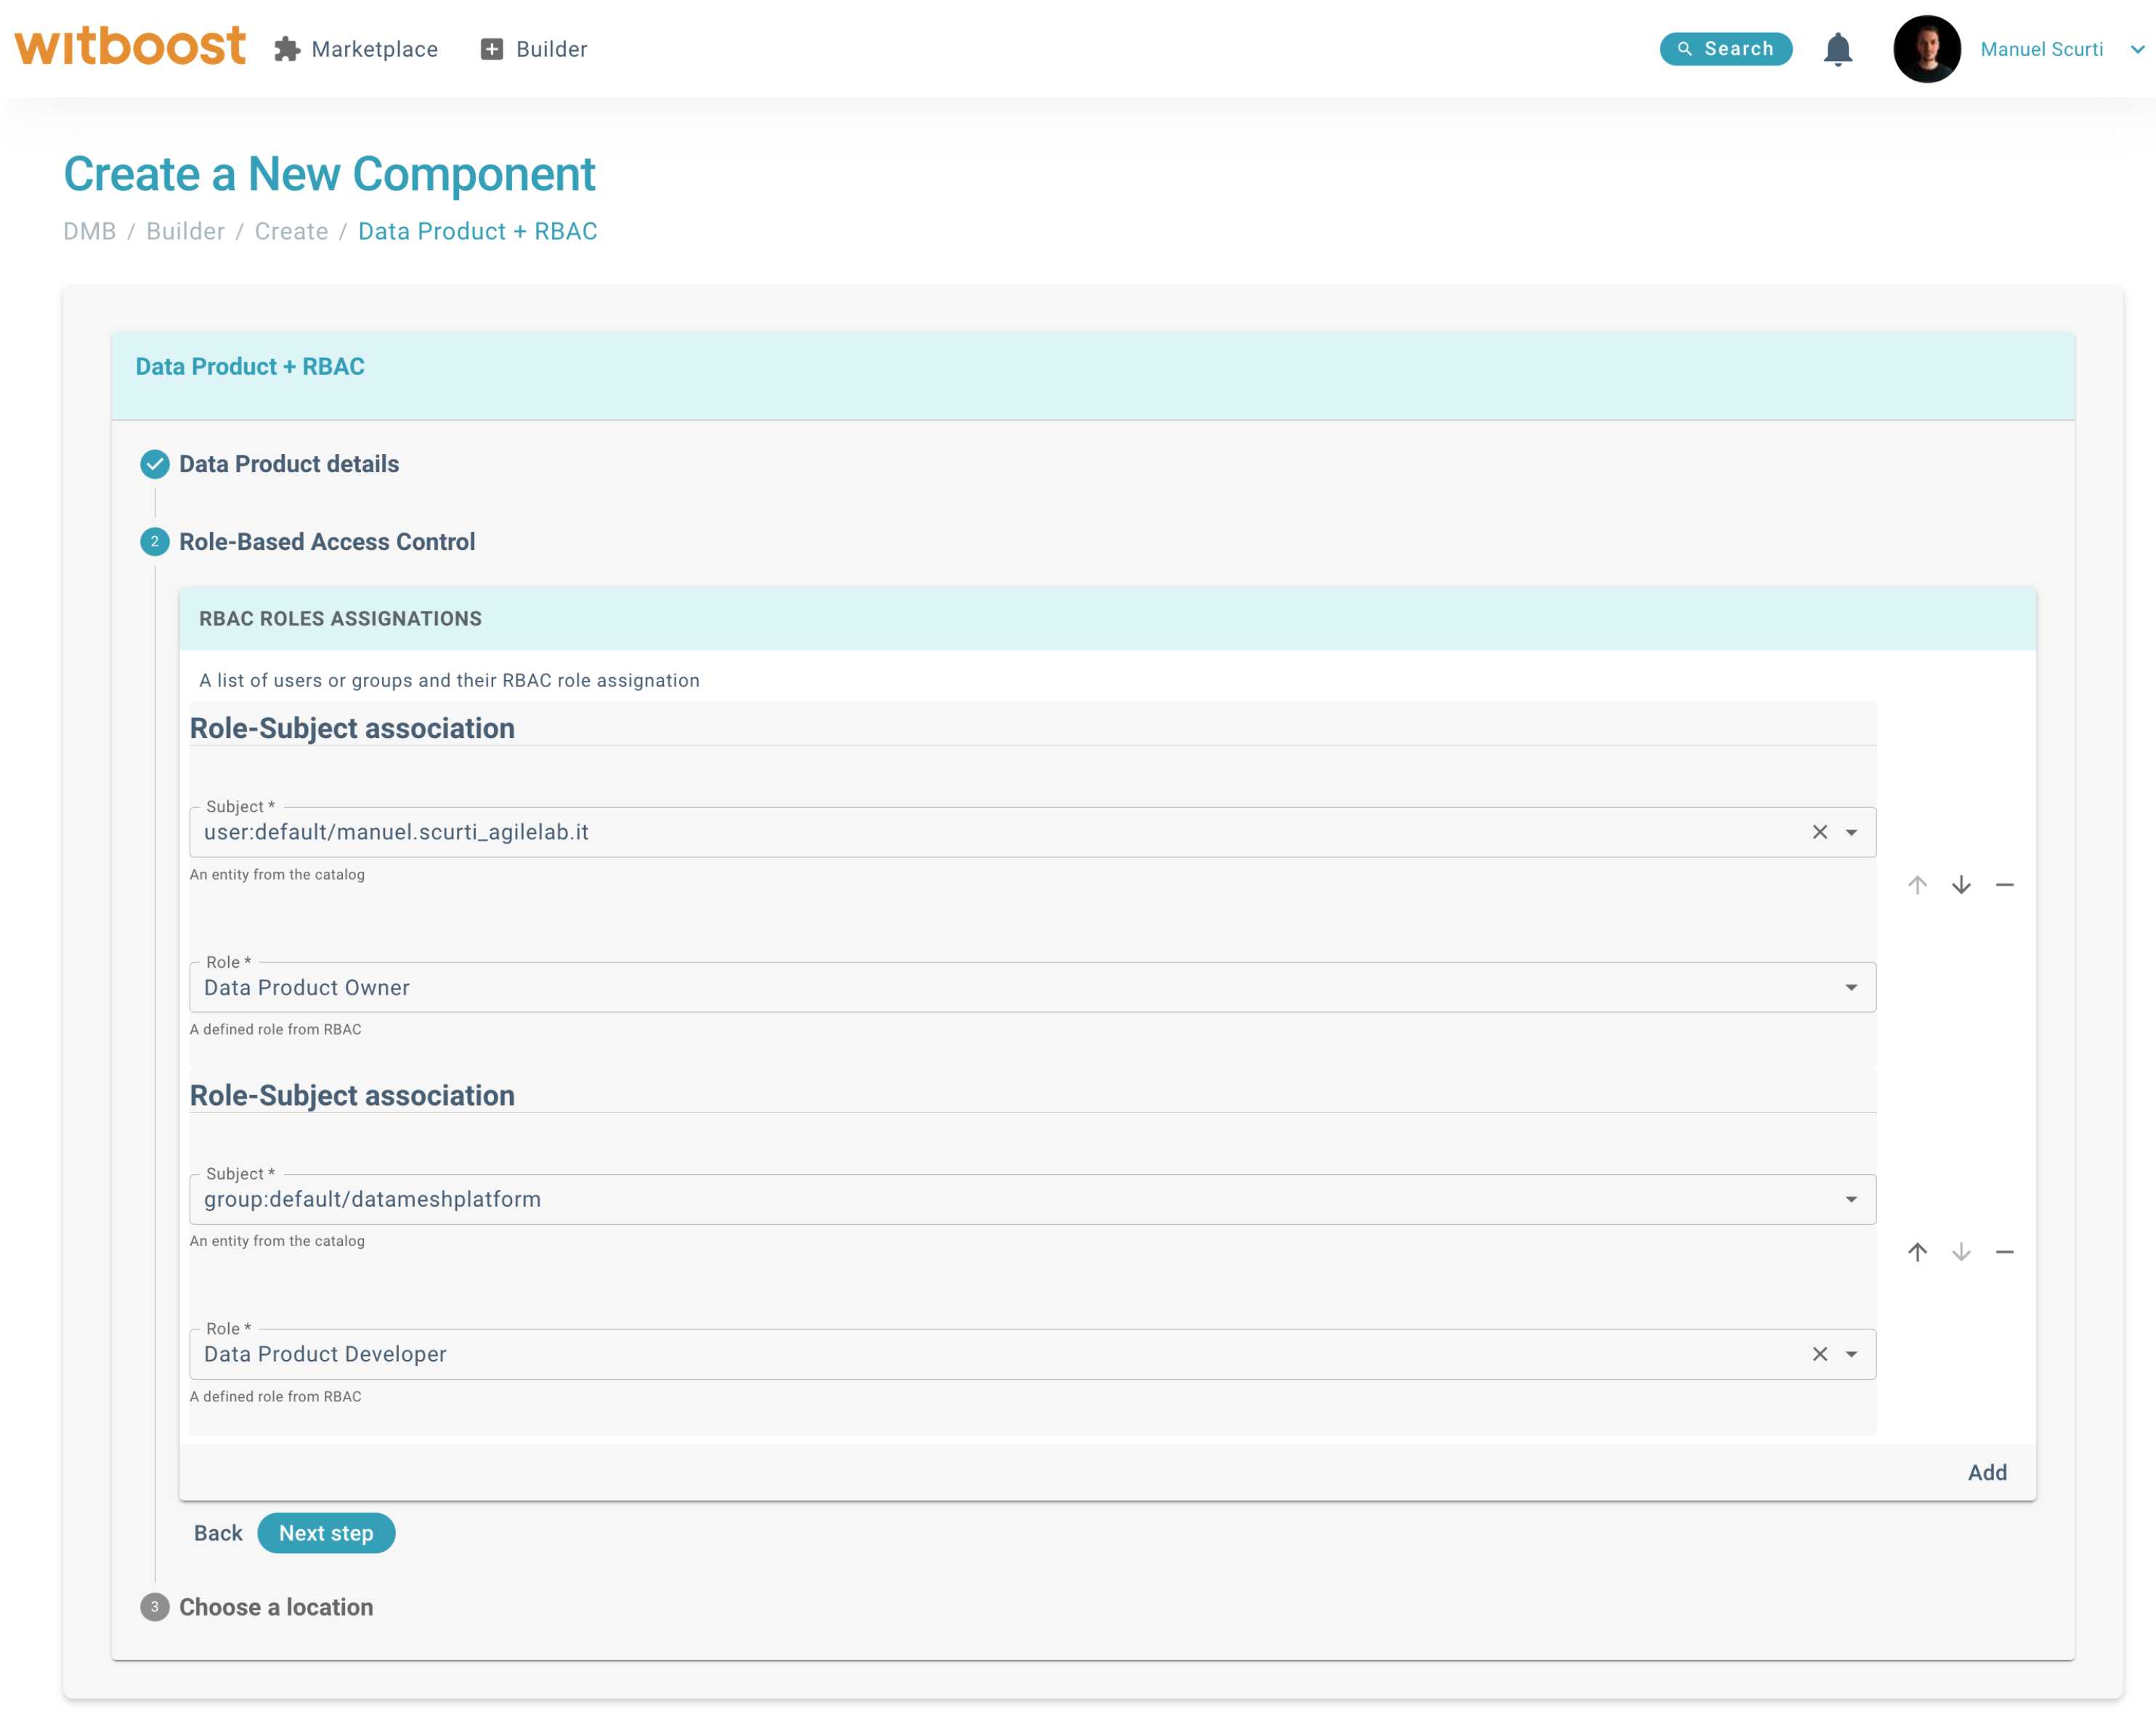2156x1716 pixels.
Task: Move the first Role-Subject association down
Action: (1961, 884)
